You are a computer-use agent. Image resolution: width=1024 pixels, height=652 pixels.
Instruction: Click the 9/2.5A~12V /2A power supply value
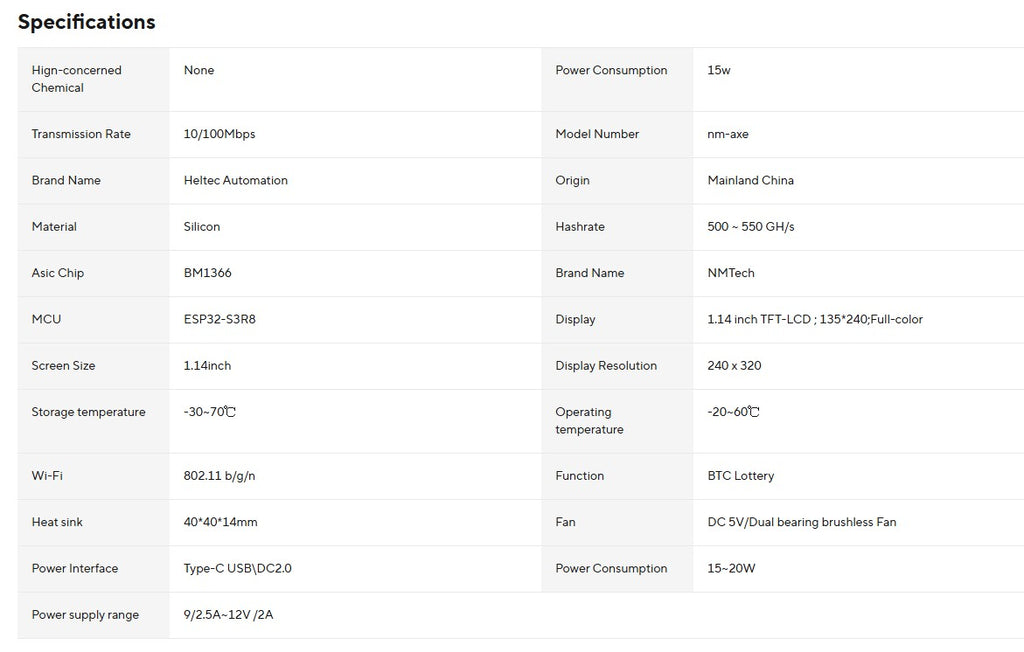pyautogui.click(x=228, y=615)
